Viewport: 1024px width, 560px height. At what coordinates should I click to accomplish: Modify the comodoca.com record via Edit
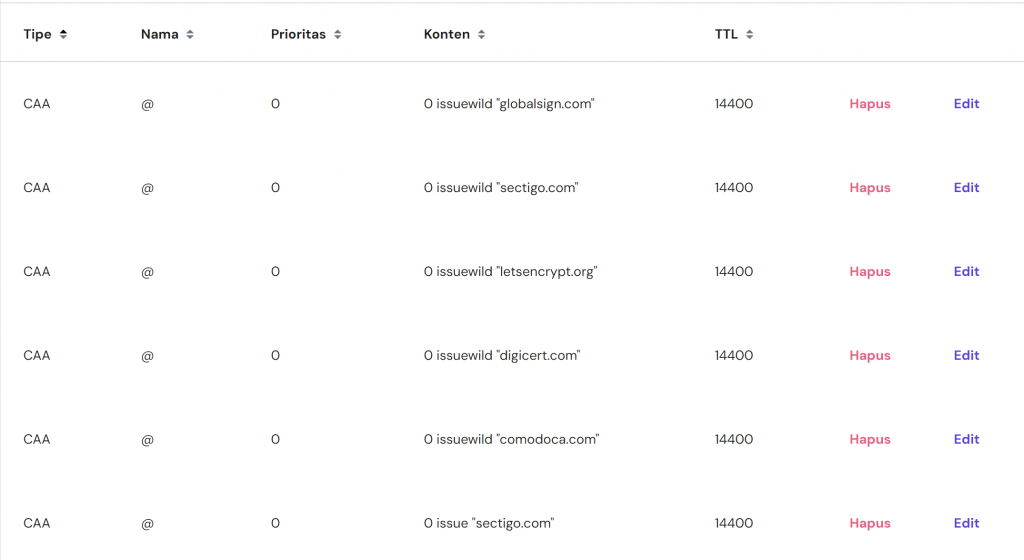[966, 440]
